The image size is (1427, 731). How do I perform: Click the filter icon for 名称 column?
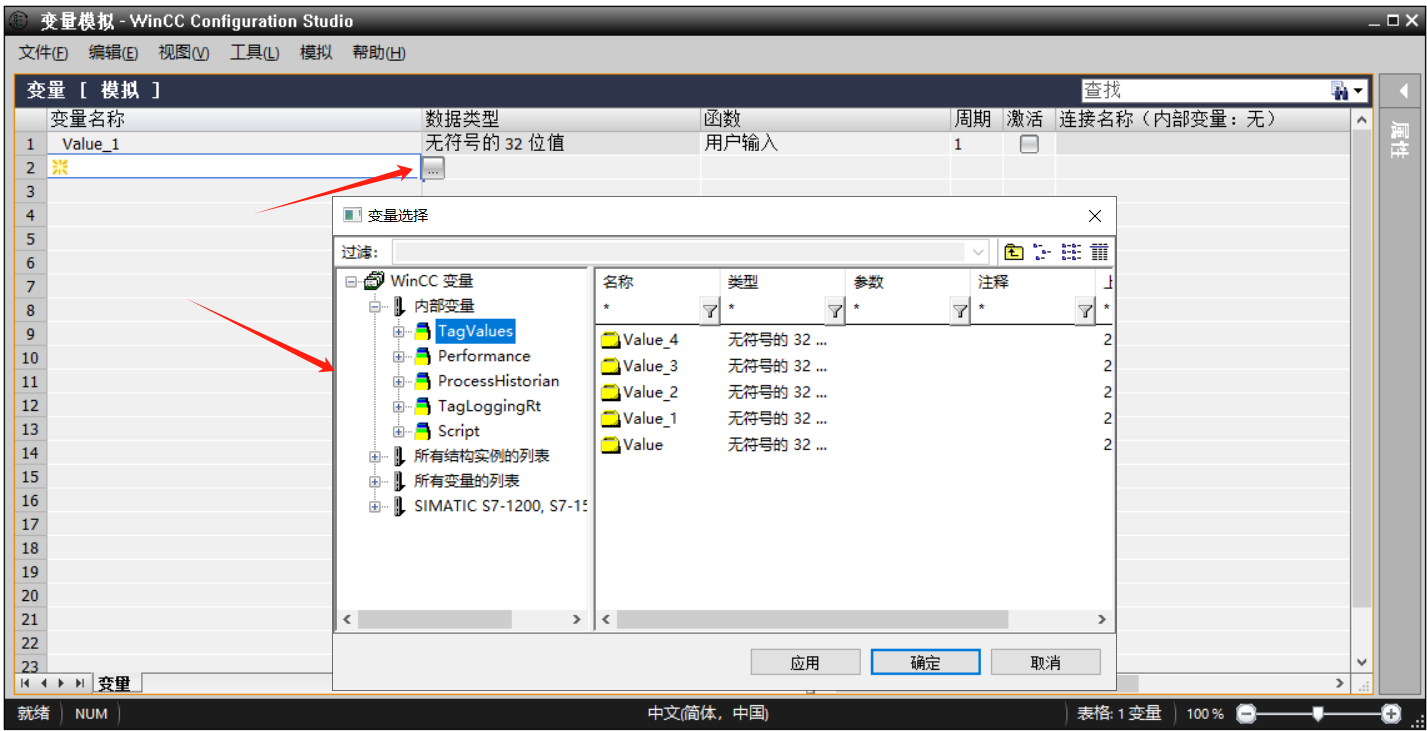(709, 311)
